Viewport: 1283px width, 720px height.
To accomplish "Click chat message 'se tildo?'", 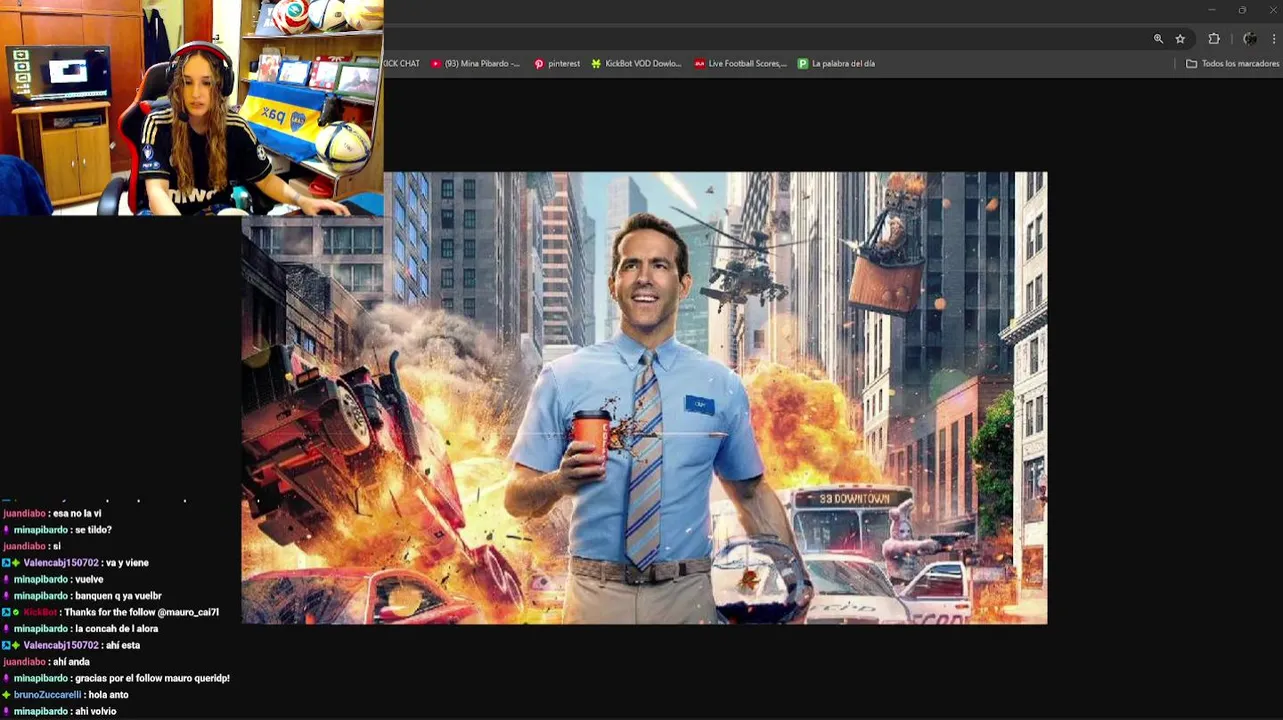I will pyautogui.click(x=93, y=530).
